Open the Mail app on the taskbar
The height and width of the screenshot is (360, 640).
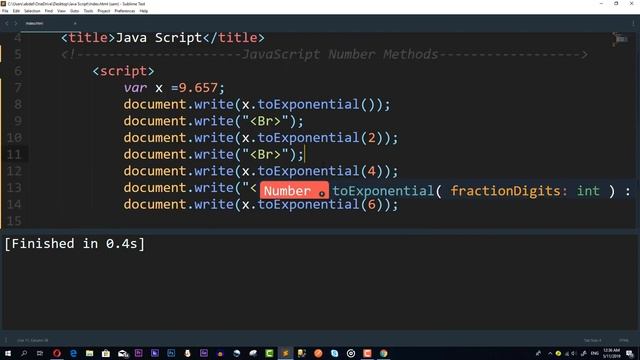(x=122, y=353)
